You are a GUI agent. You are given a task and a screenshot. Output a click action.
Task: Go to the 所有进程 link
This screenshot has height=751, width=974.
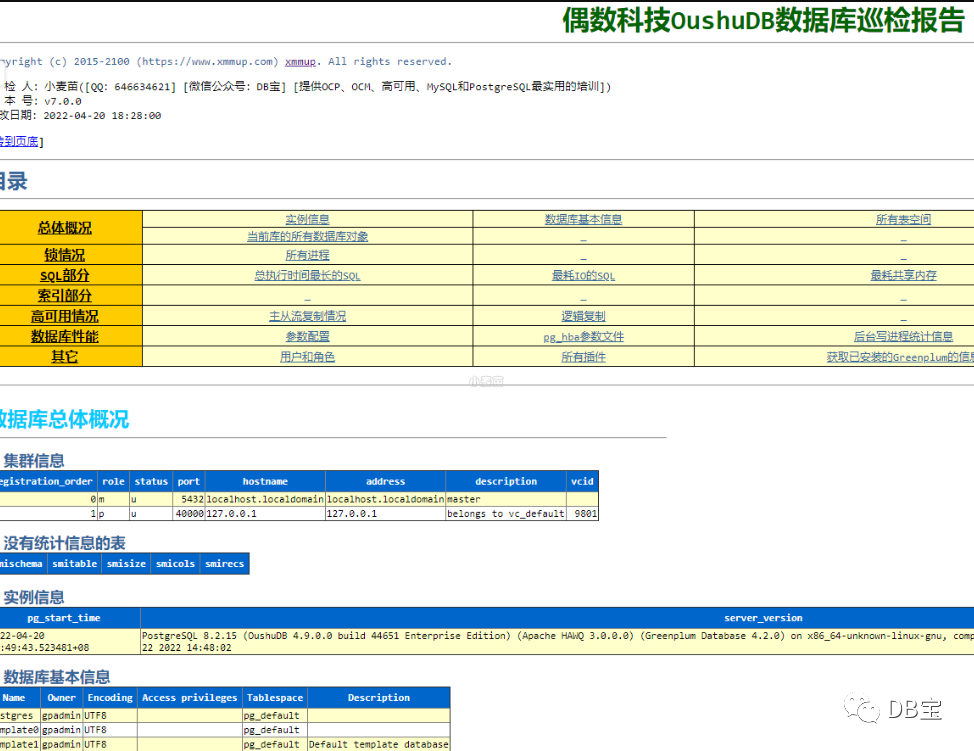coord(307,255)
